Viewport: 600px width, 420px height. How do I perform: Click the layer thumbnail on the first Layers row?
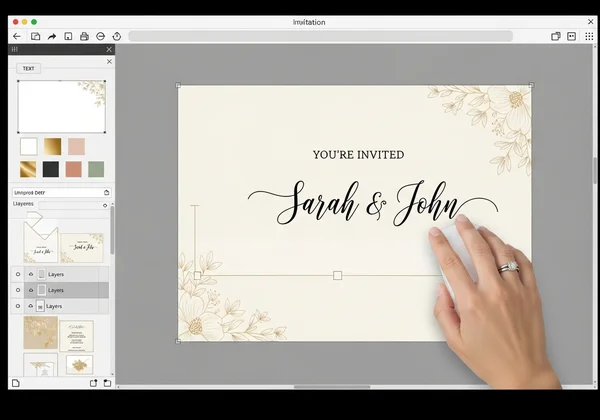tap(41, 274)
